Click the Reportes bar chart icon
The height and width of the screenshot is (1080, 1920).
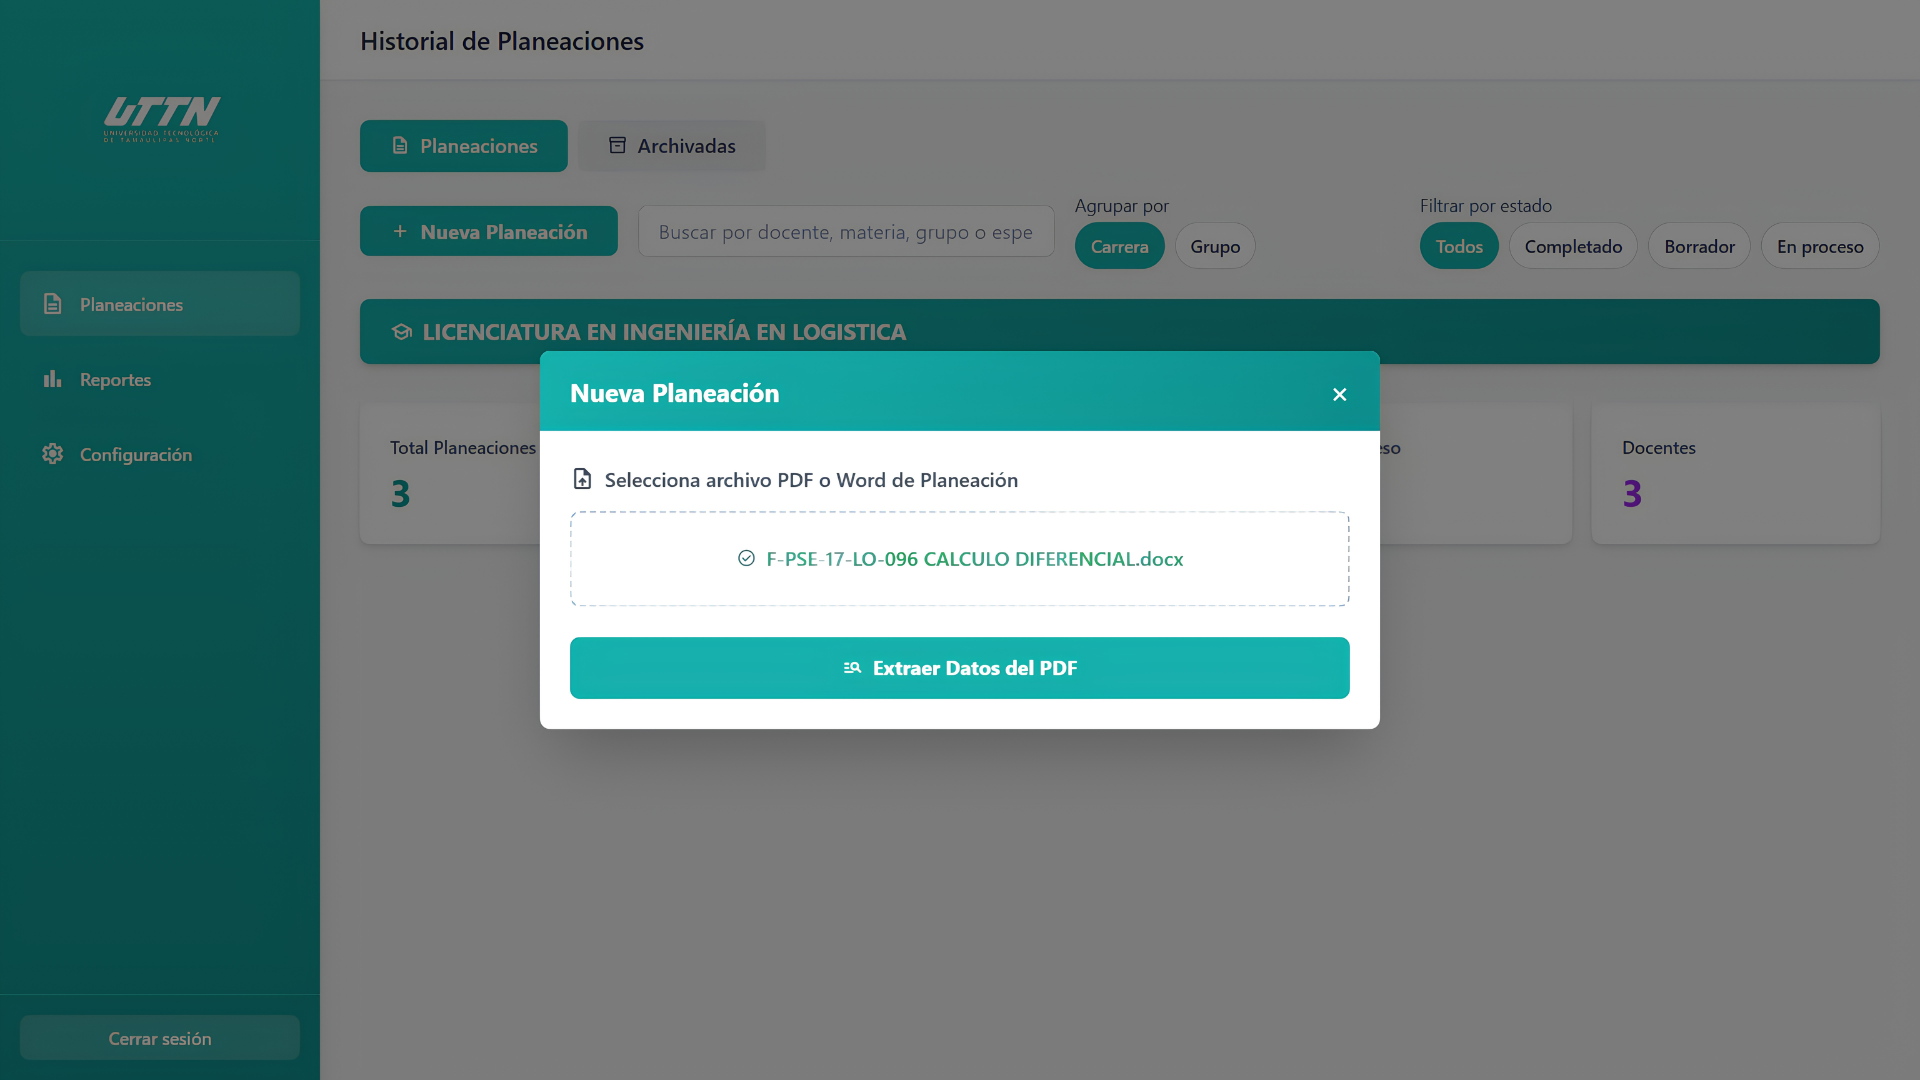53,379
